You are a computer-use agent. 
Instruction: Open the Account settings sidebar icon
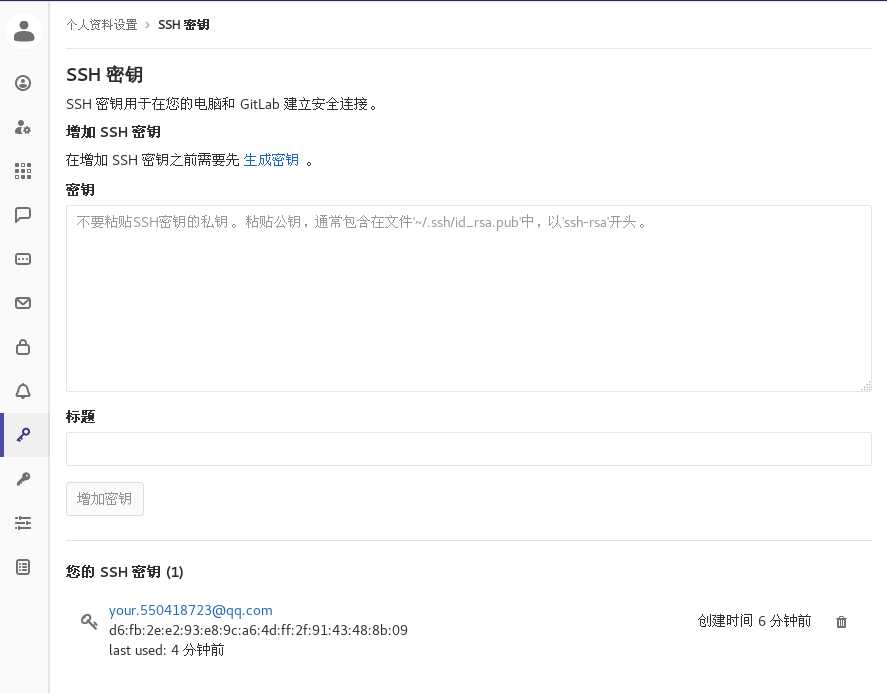tap(23, 127)
